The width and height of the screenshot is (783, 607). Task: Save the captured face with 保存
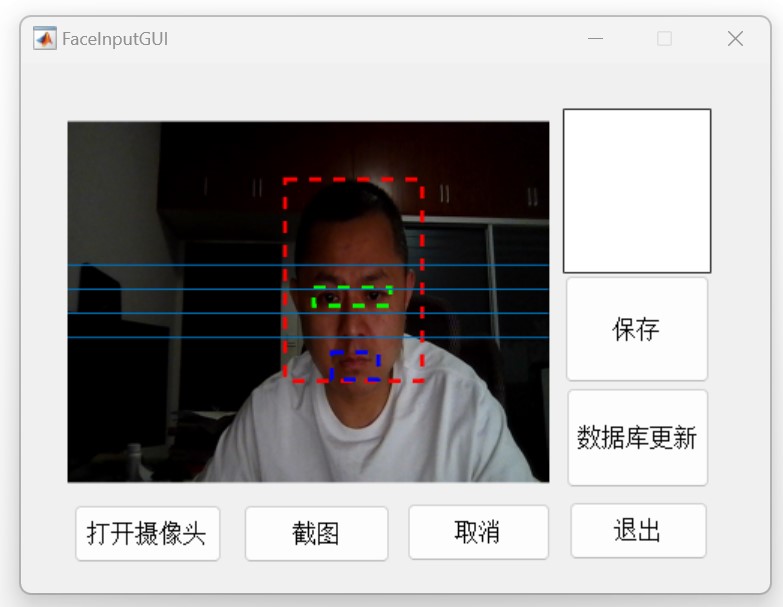point(637,329)
